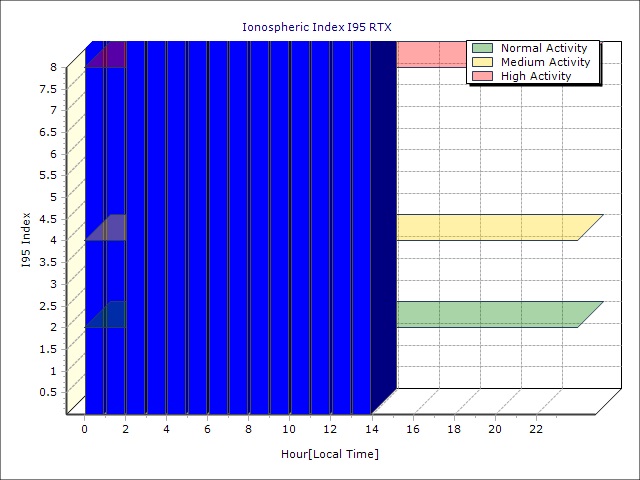Click y-axis label "6.5"

(49, 132)
